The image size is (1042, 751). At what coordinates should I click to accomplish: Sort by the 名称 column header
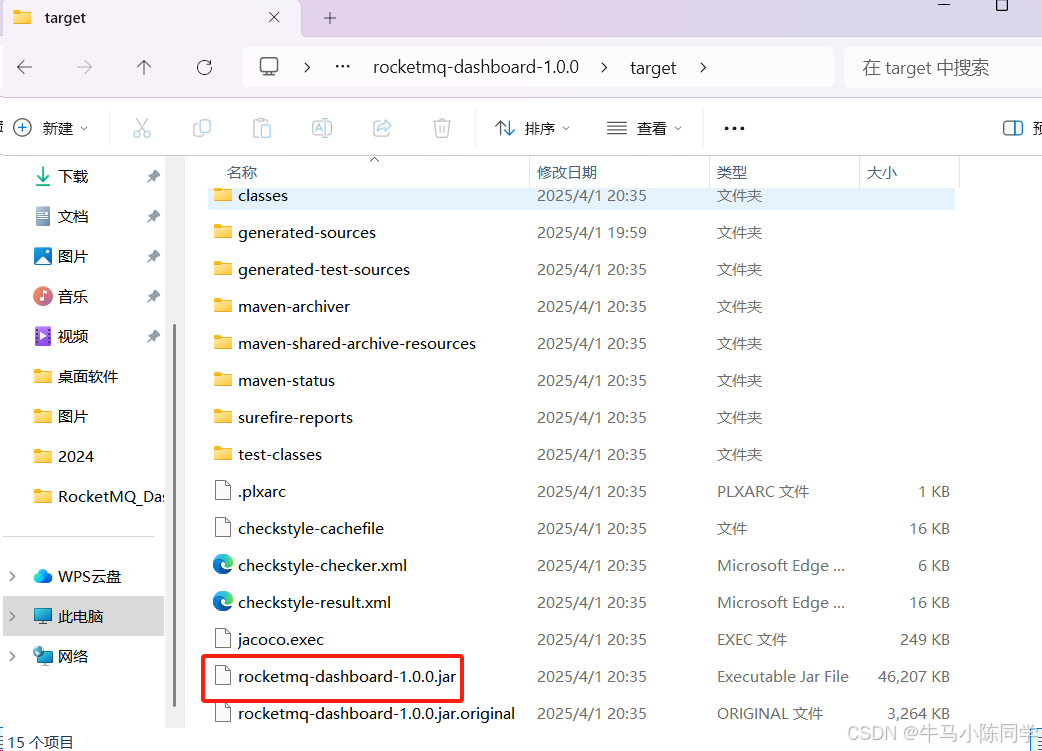241,173
